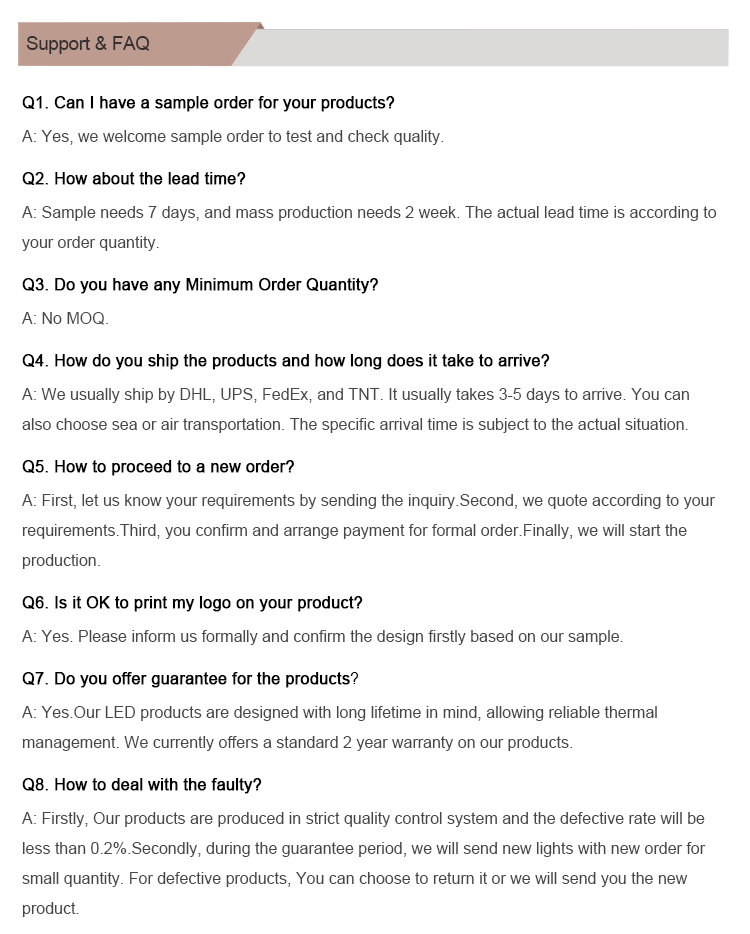The width and height of the screenshot is (750, 934).
Task: Click the answer about 7 days sample time
Action: (x=369, y=228)
